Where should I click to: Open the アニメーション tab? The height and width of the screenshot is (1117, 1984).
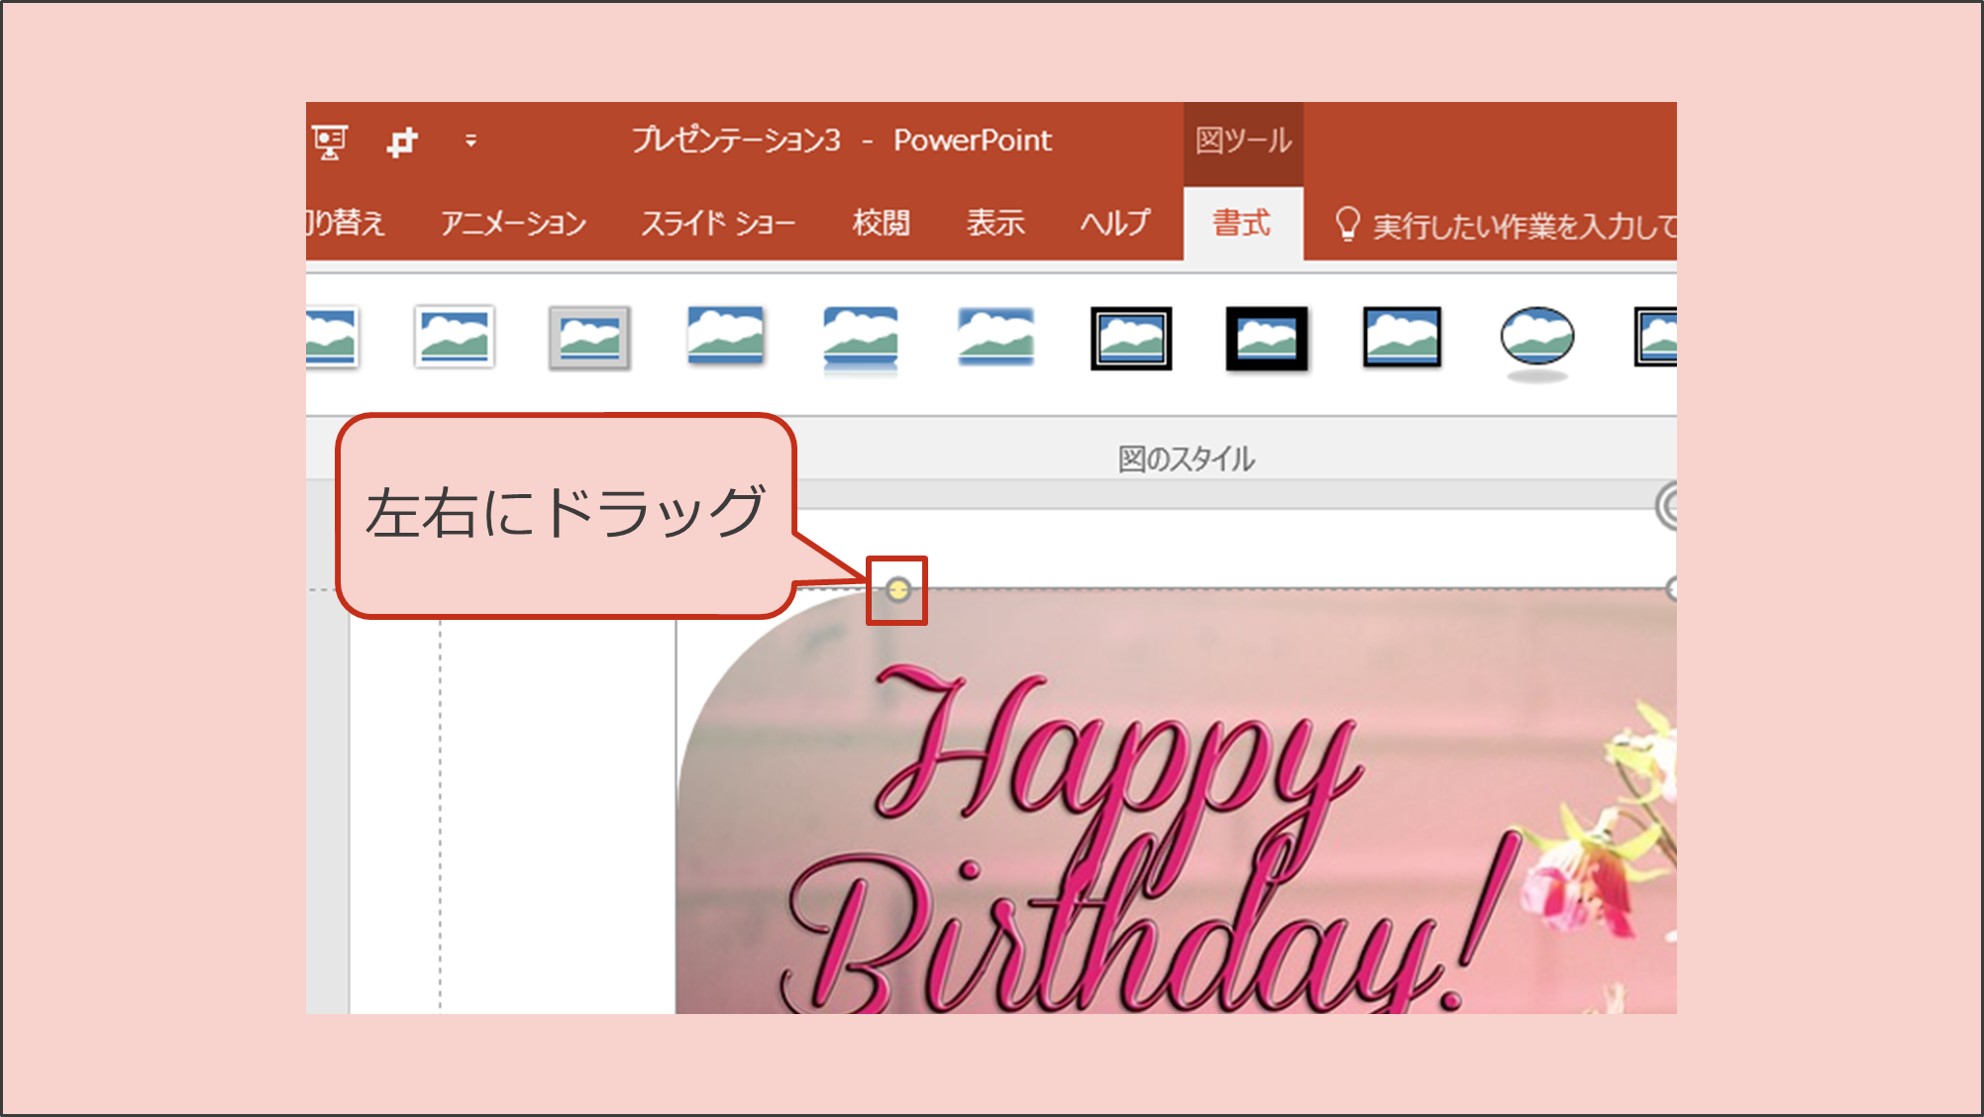tap(514, 223)
